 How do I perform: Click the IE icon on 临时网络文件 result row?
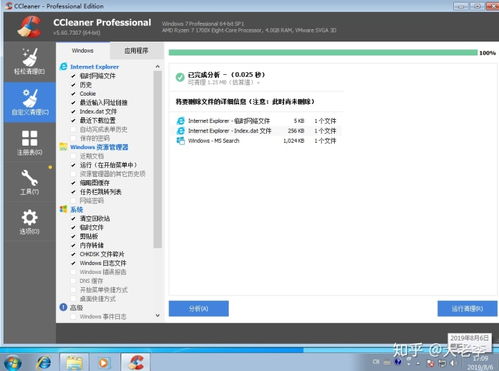click(x=180, y=121)
